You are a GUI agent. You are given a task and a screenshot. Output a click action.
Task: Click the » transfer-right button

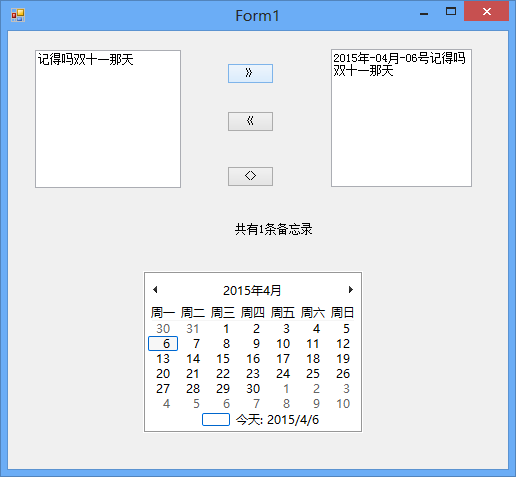[x=250, y=73]
